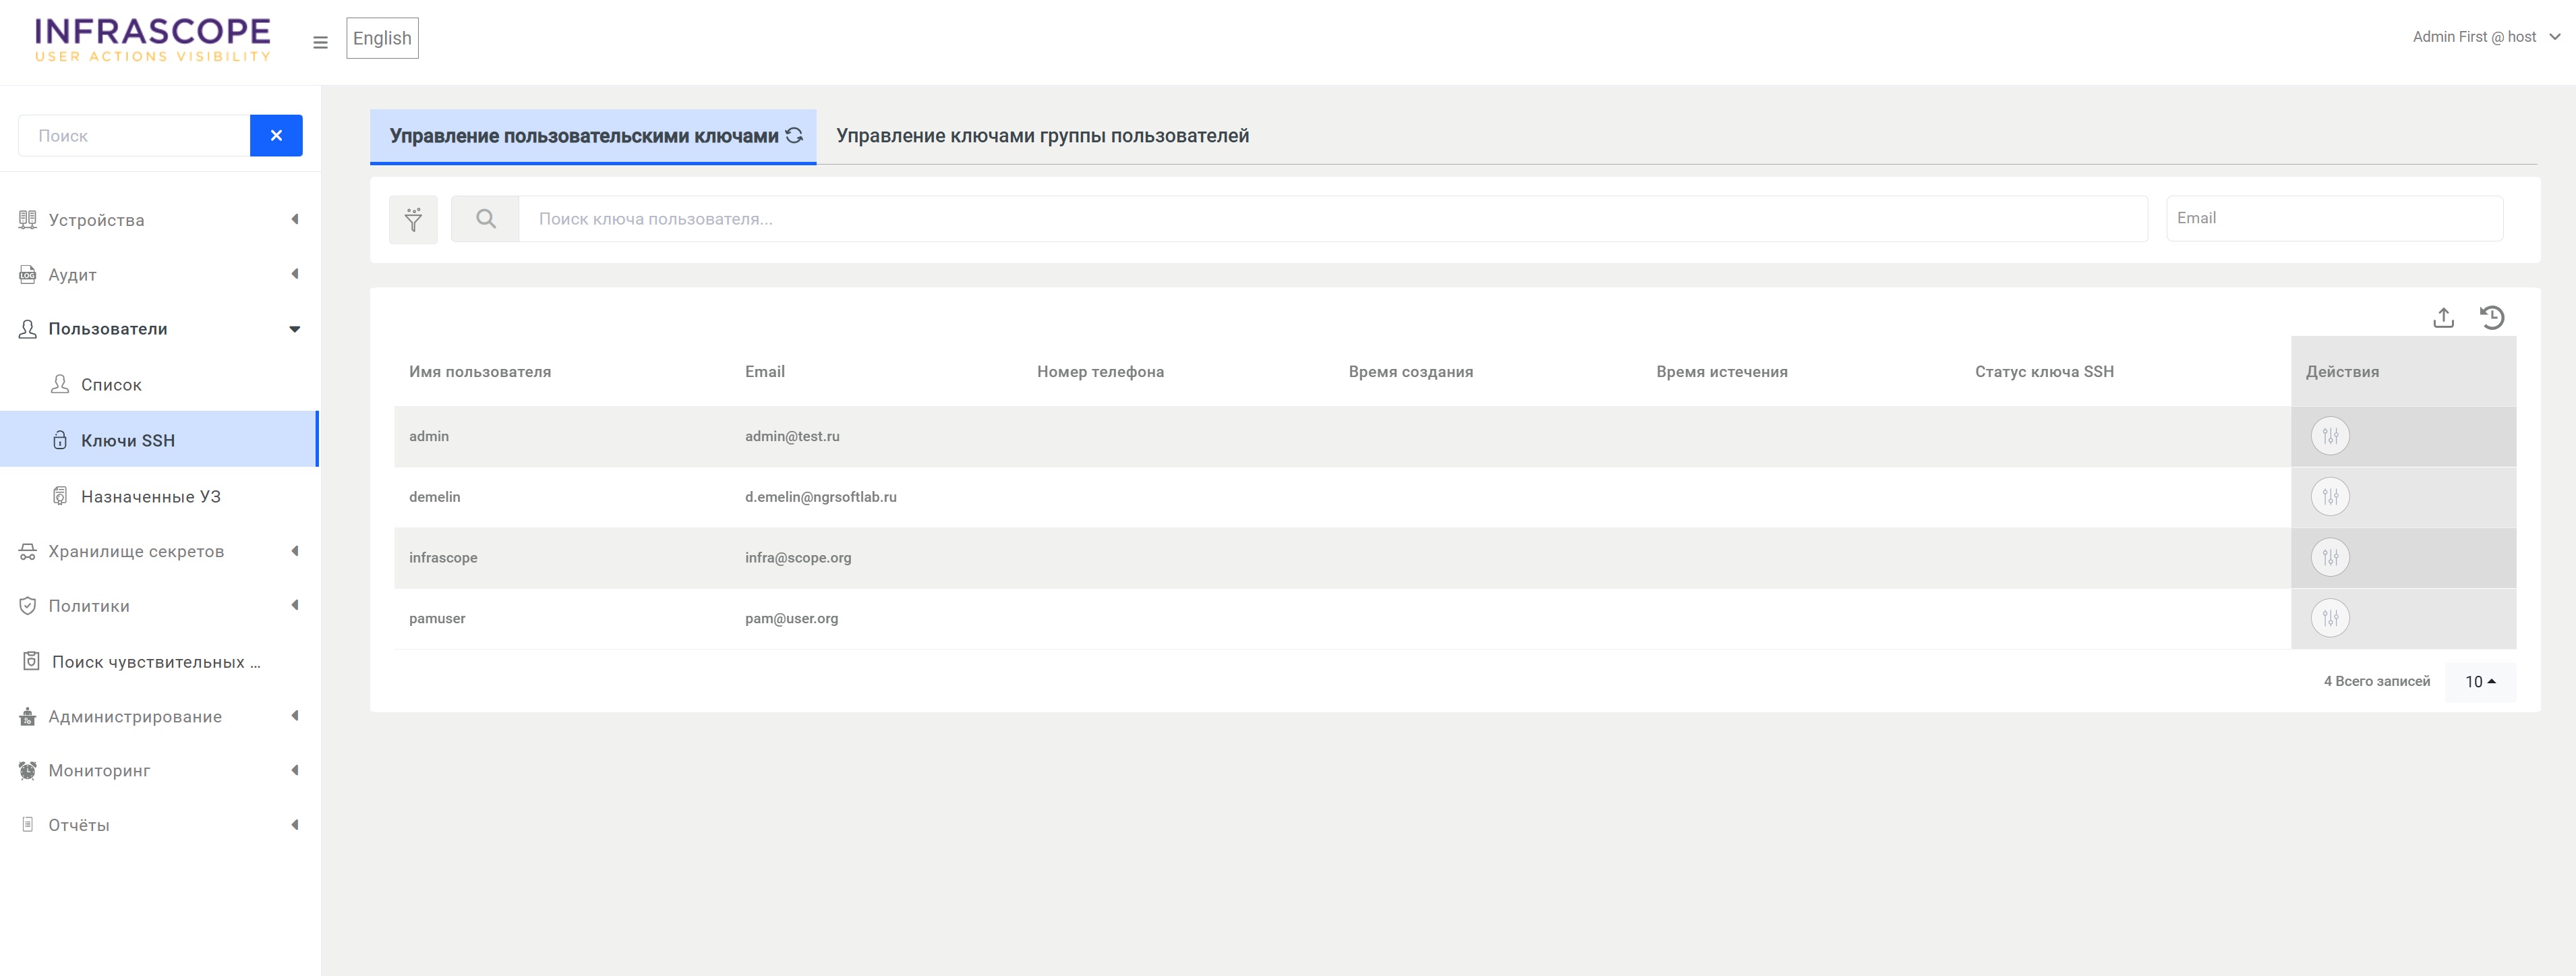Open actions settings for admin row

(2329, 436)
